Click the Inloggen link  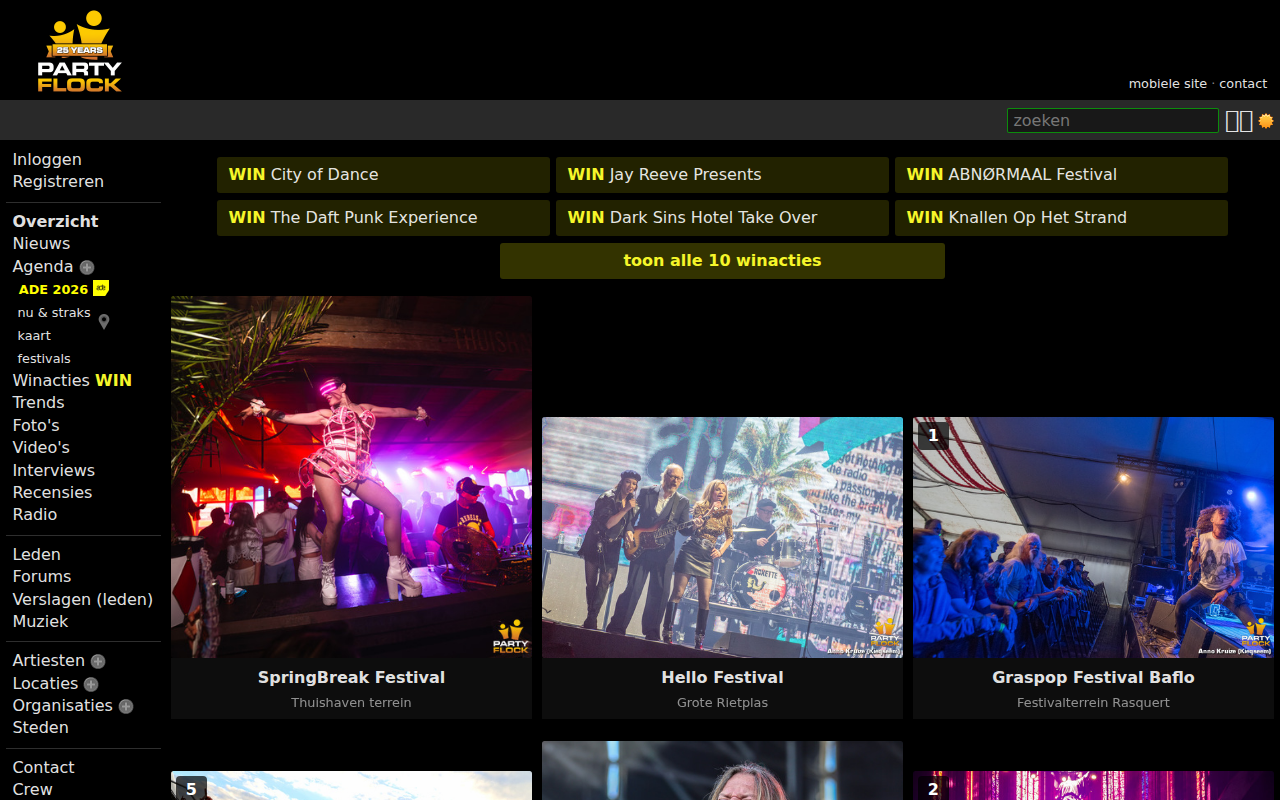coord(47,159)
